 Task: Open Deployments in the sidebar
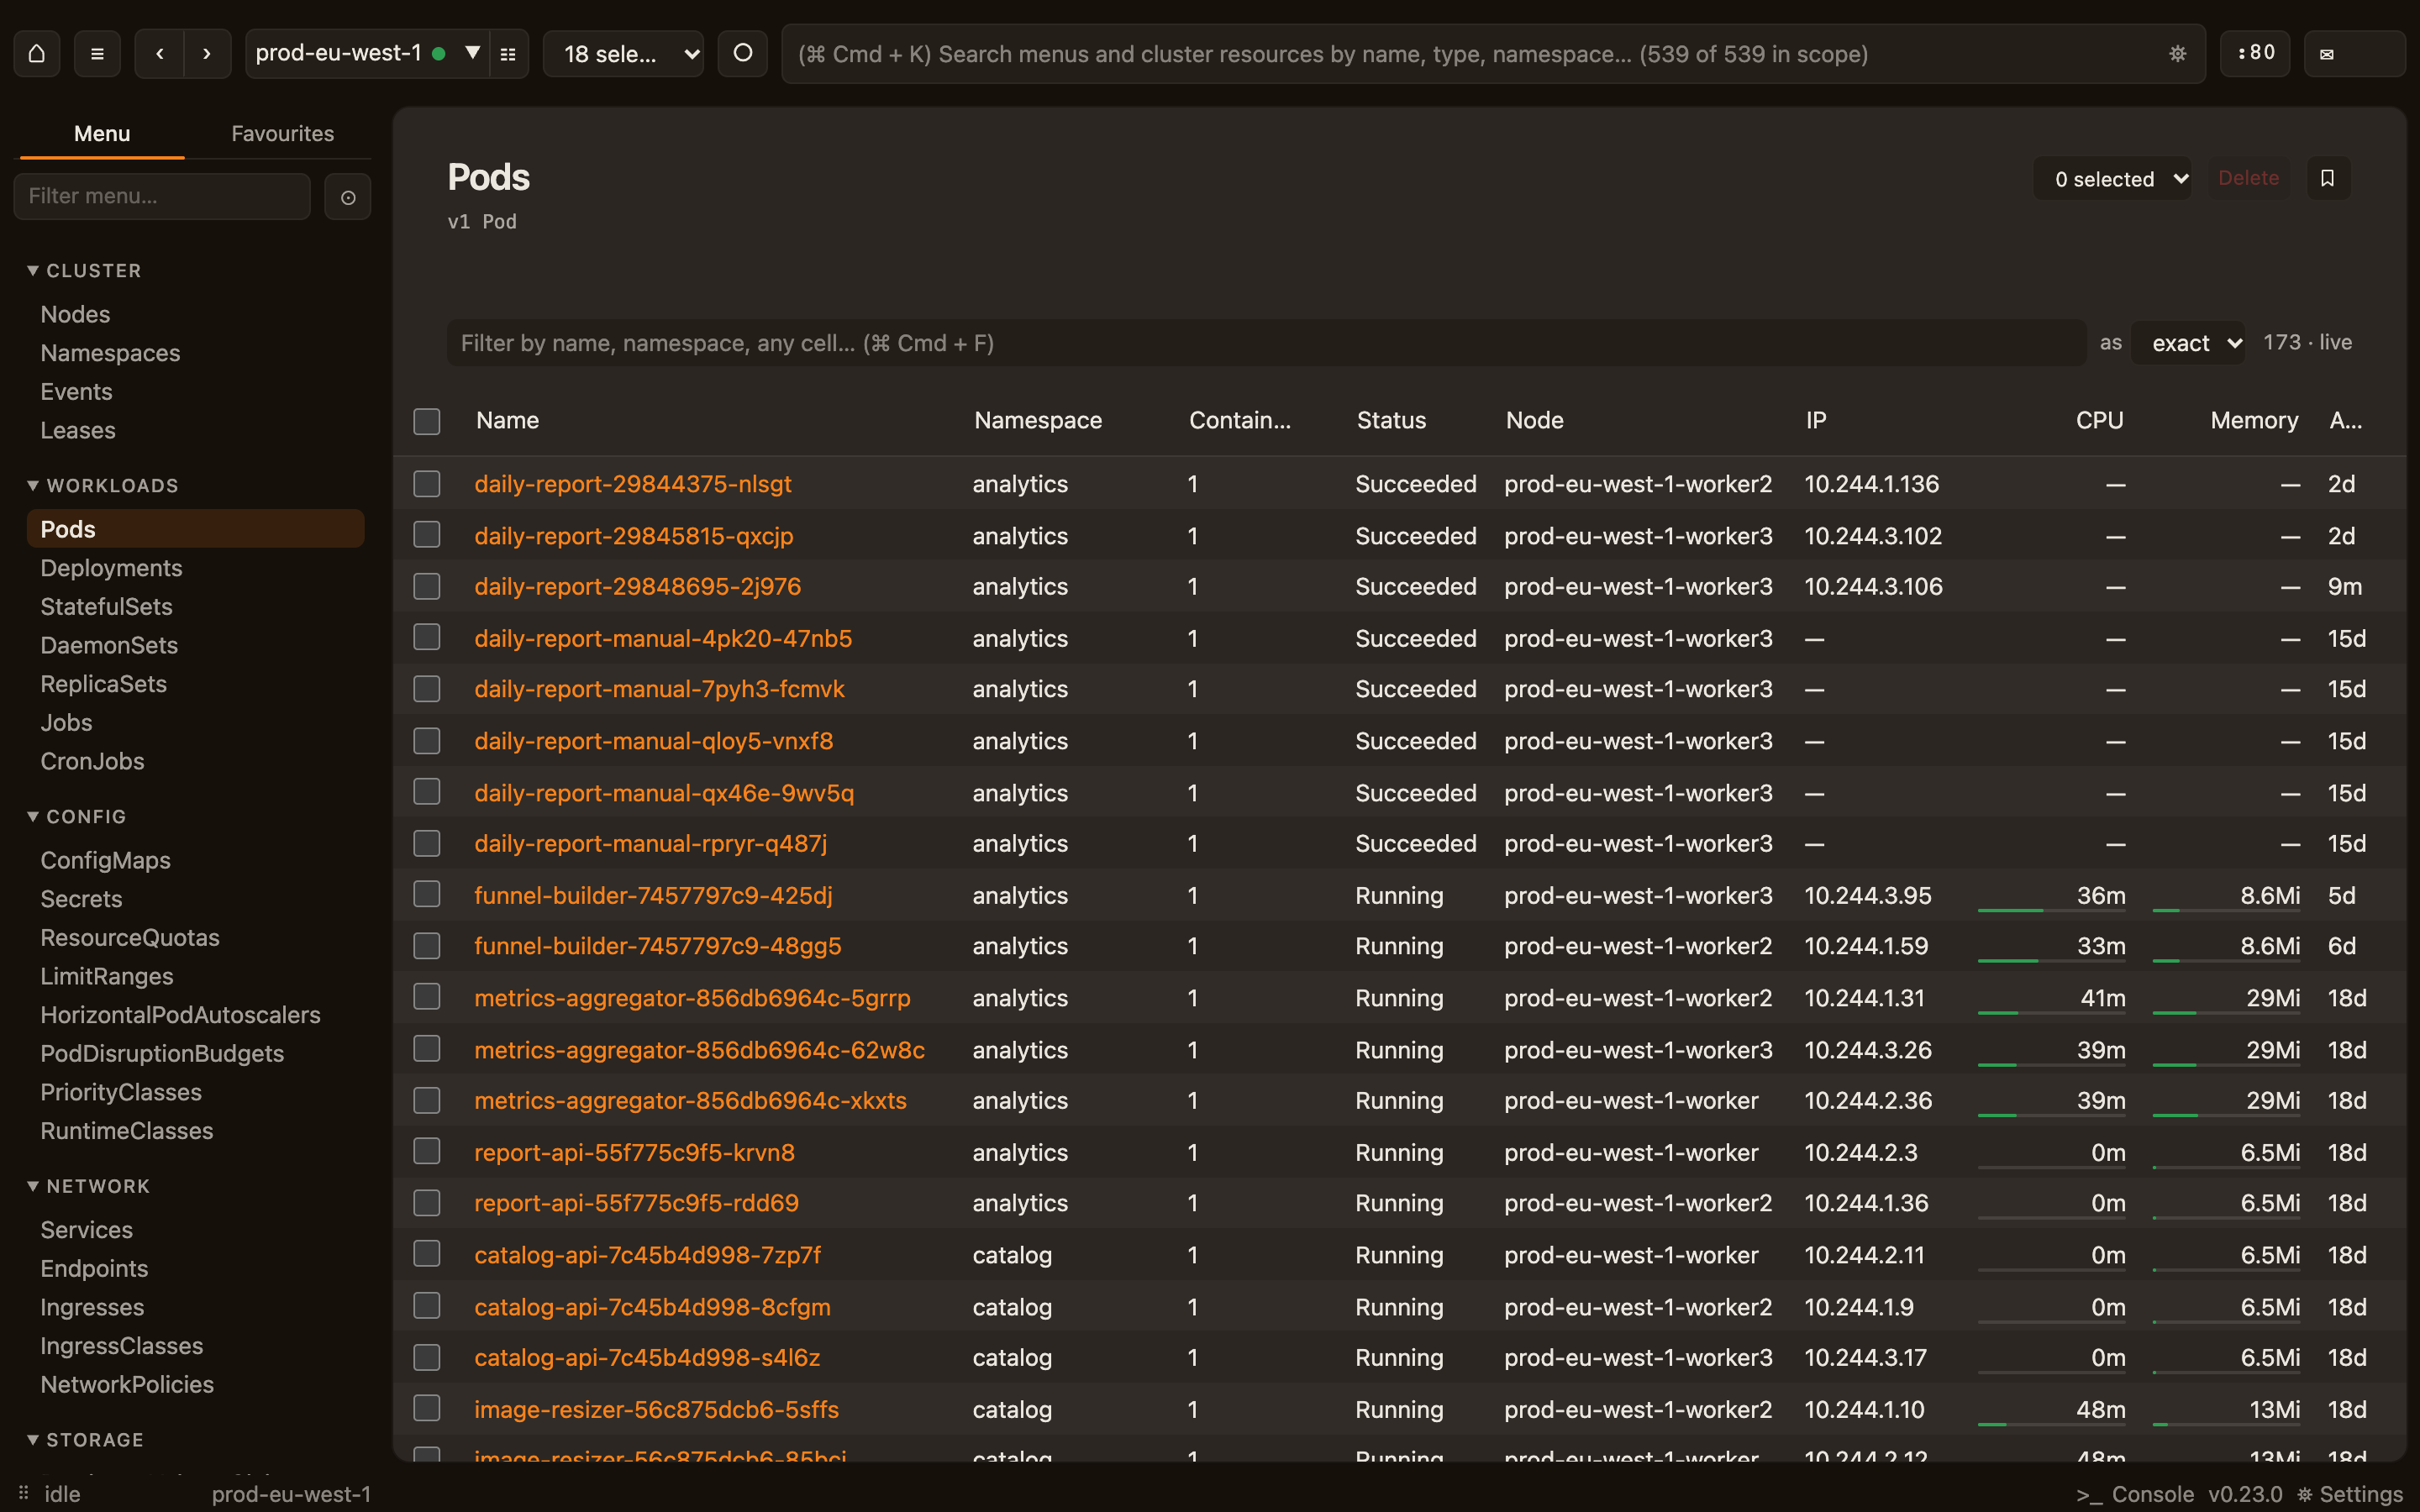pos(111,568)
